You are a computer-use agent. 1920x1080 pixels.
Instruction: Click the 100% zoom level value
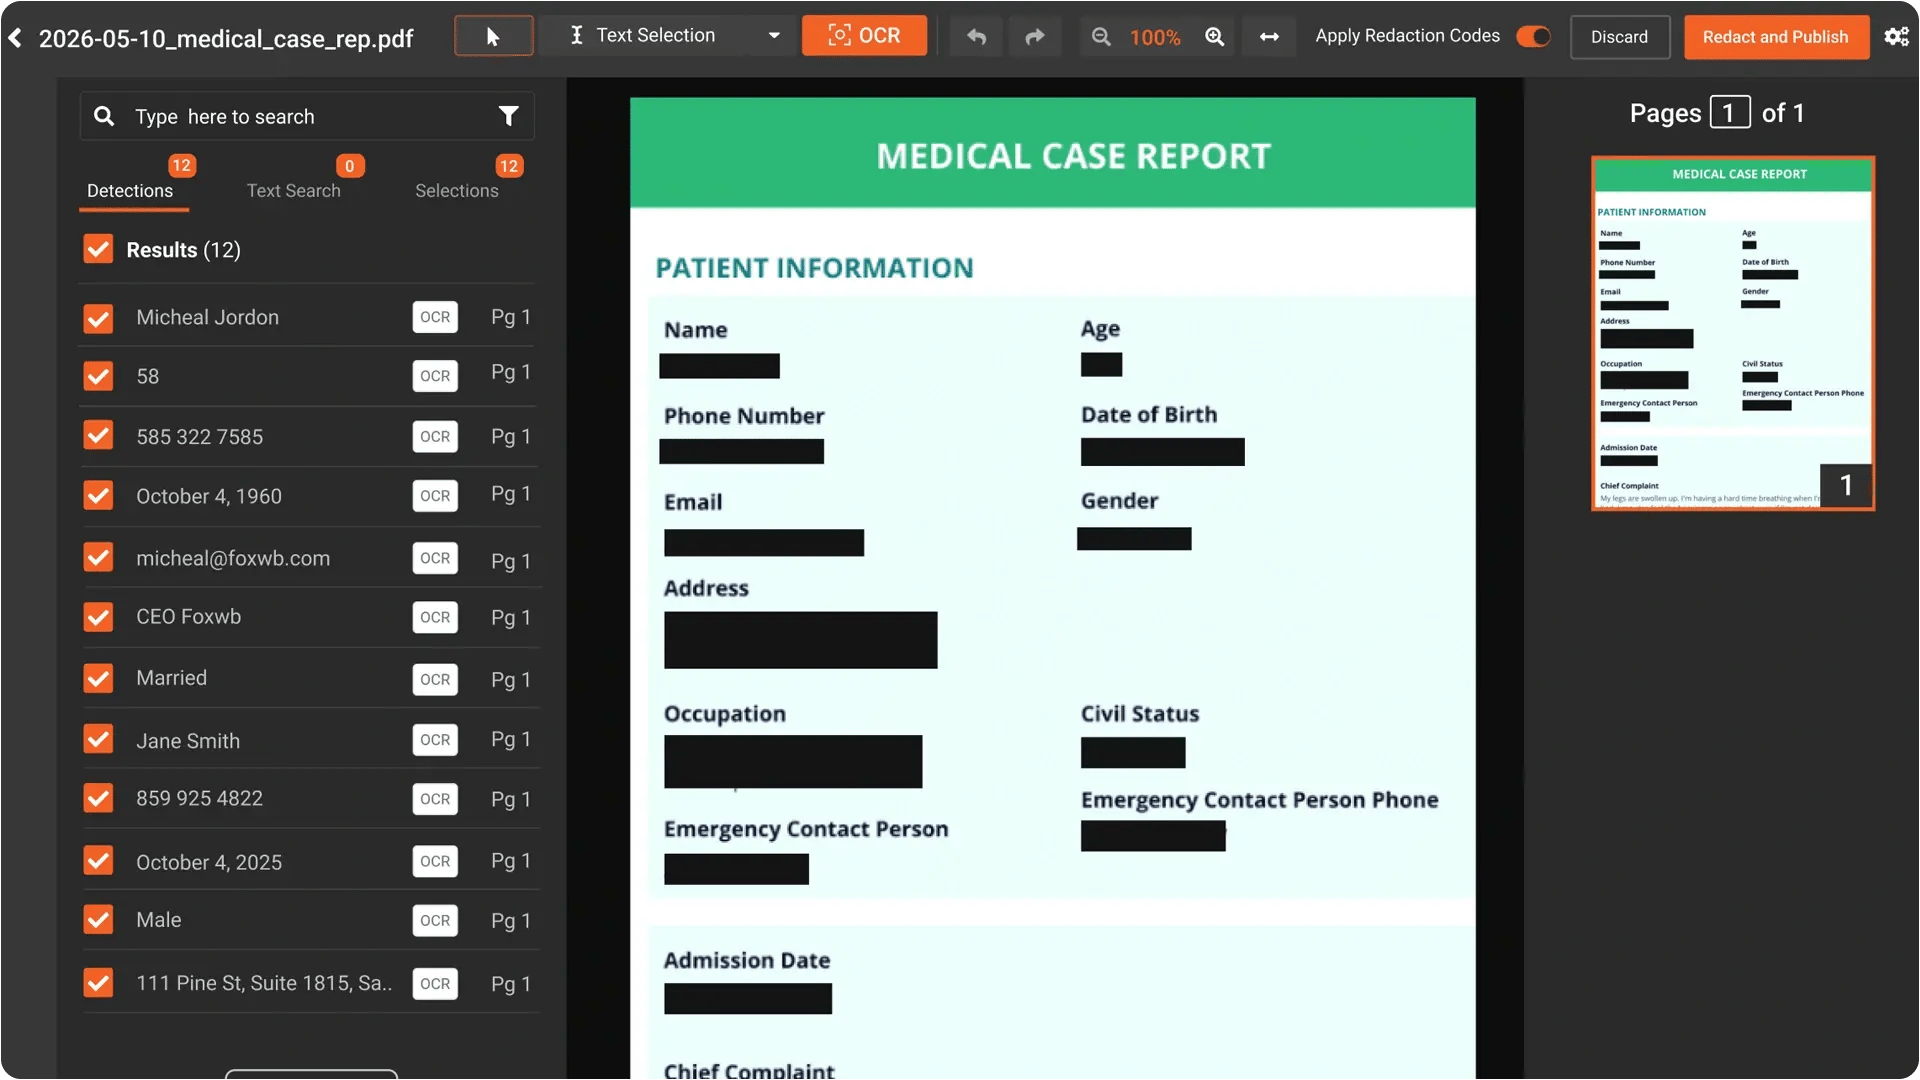click(1155, 38)
